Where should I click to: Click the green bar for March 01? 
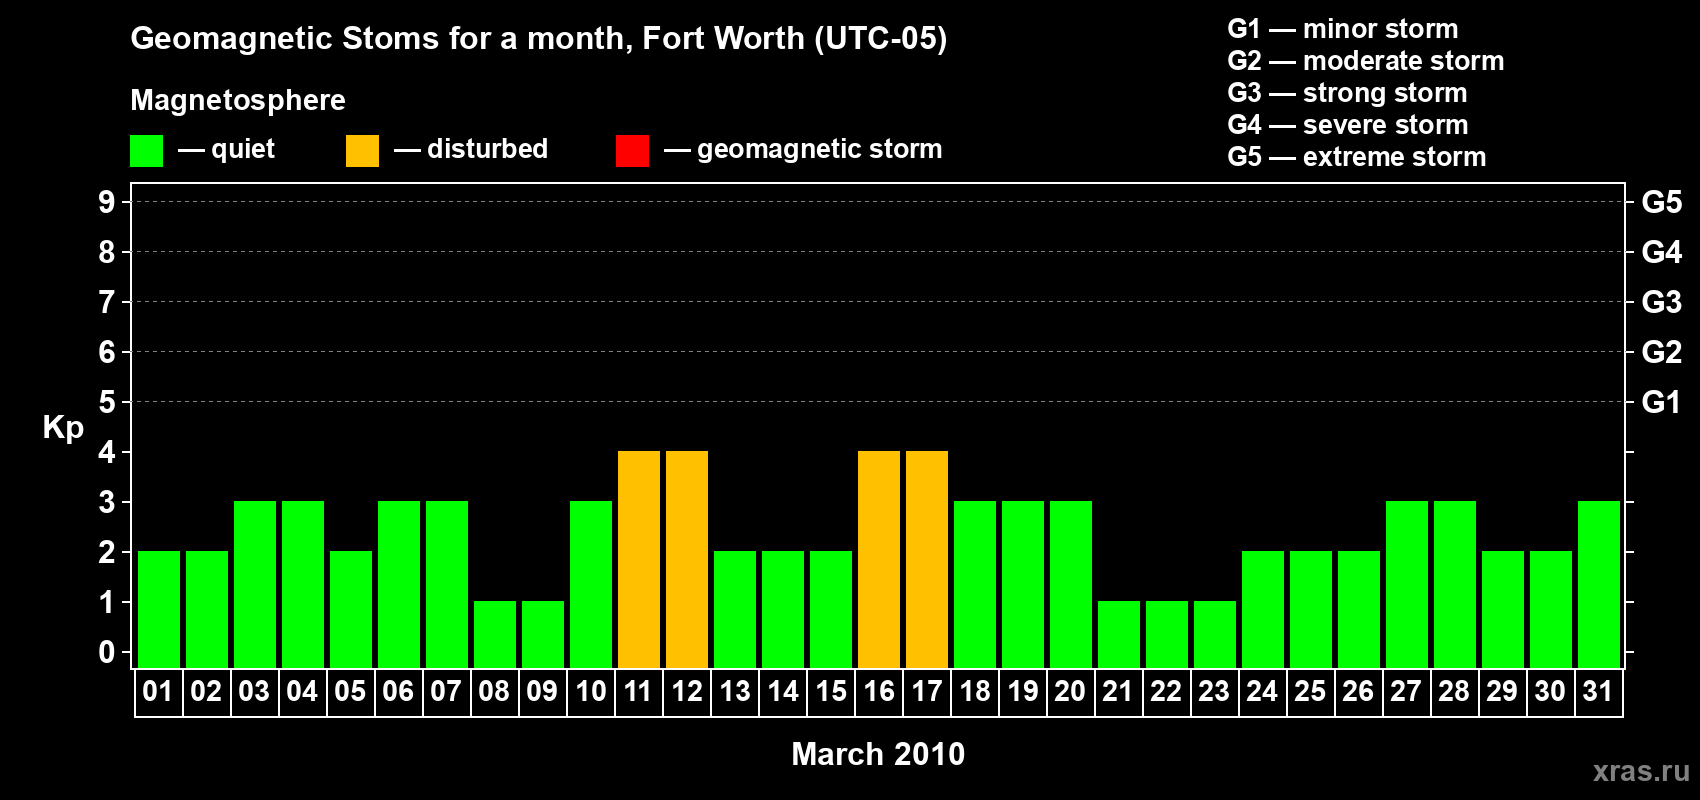[x=159, y=609]
